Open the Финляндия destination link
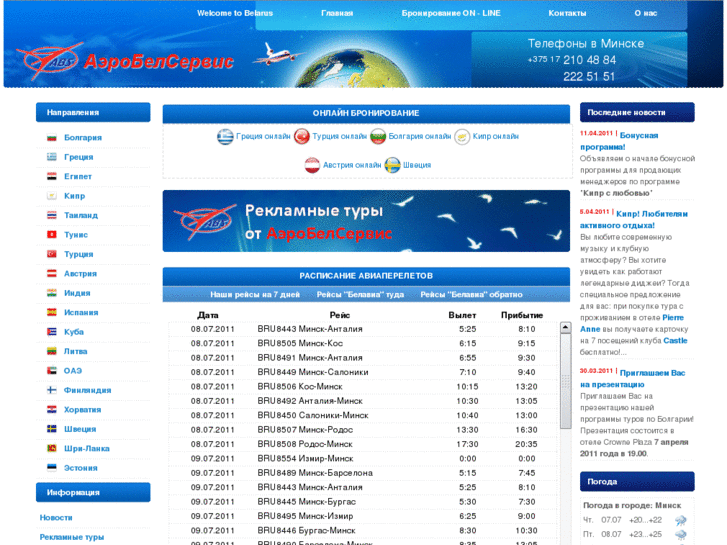The image size is (727, 545). point(88,390)
